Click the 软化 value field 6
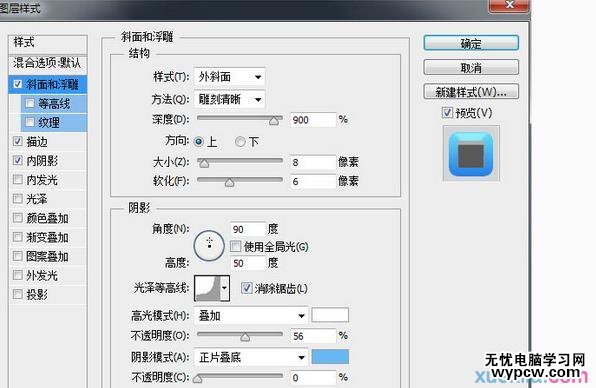The width and height of the screenshot is (596, 388). [313, 181]
